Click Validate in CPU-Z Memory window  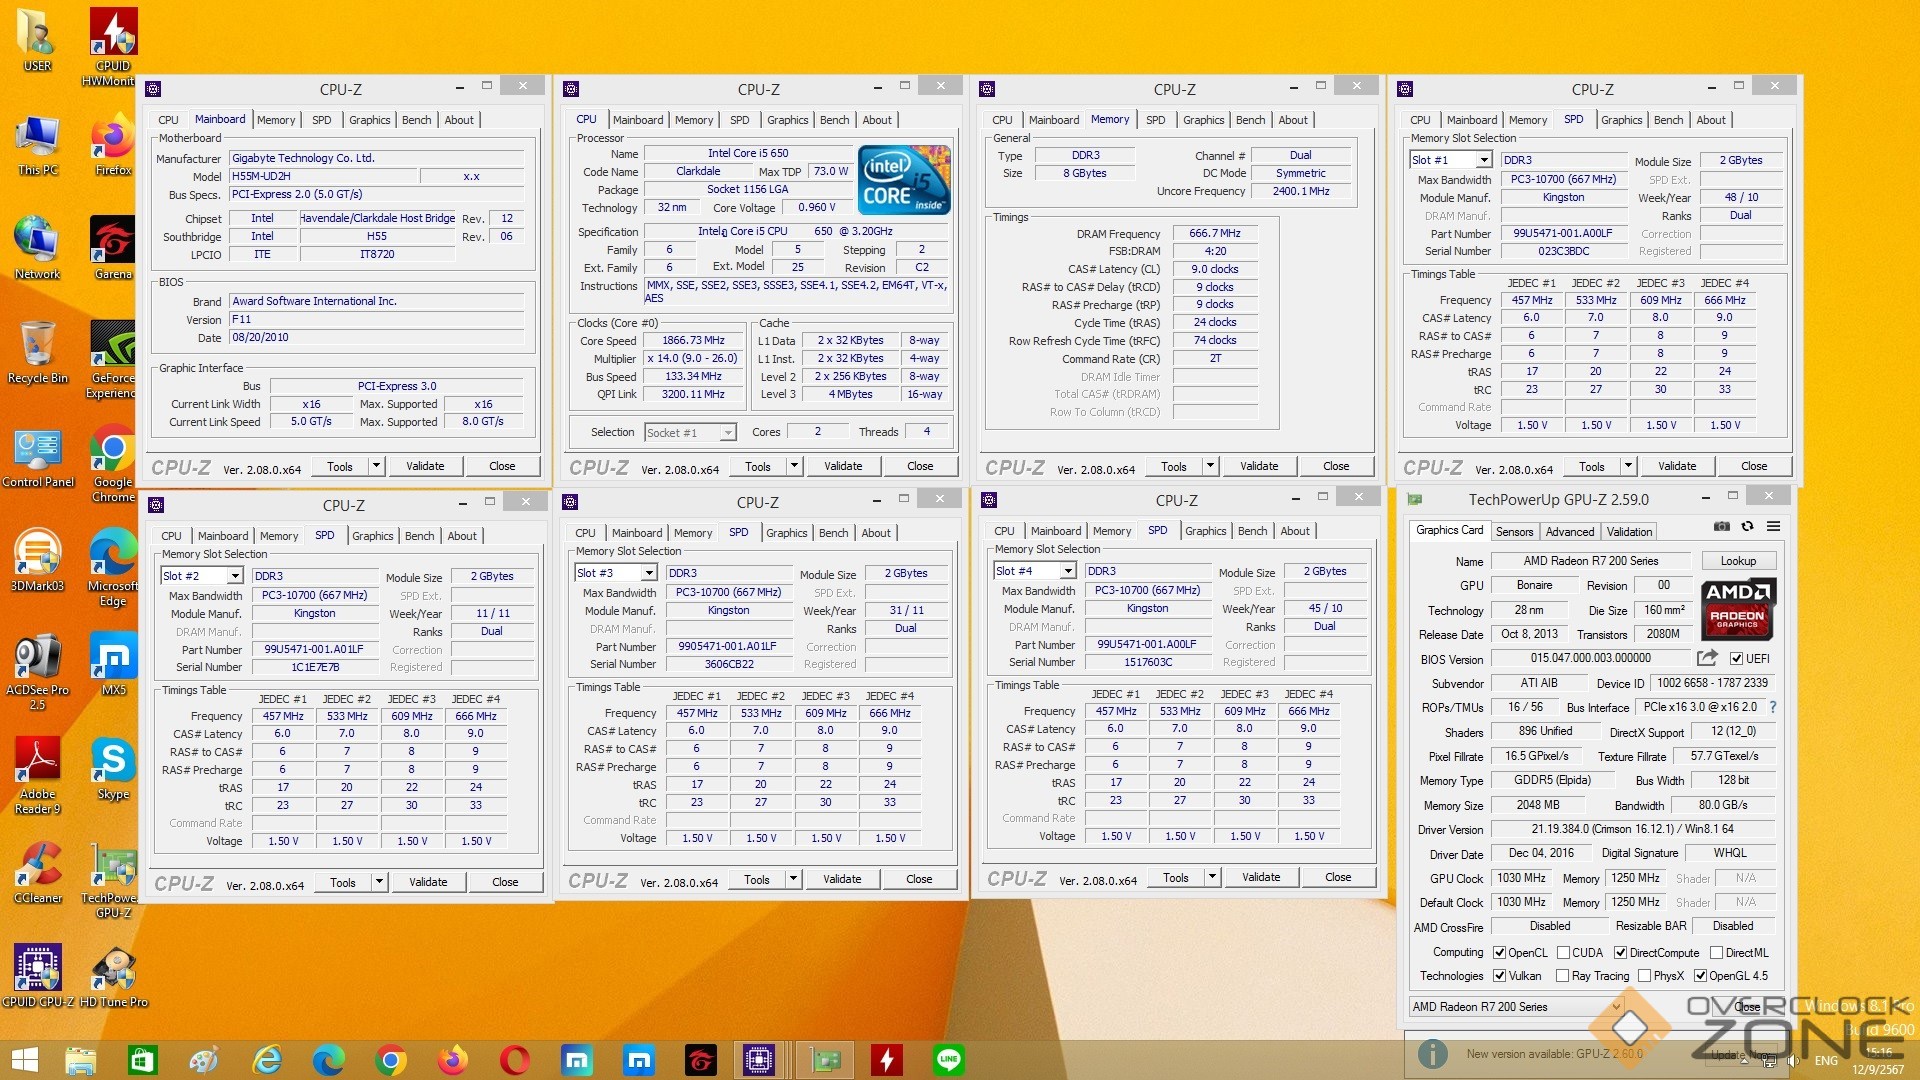pyautogui.click(x=1258, y=466)
